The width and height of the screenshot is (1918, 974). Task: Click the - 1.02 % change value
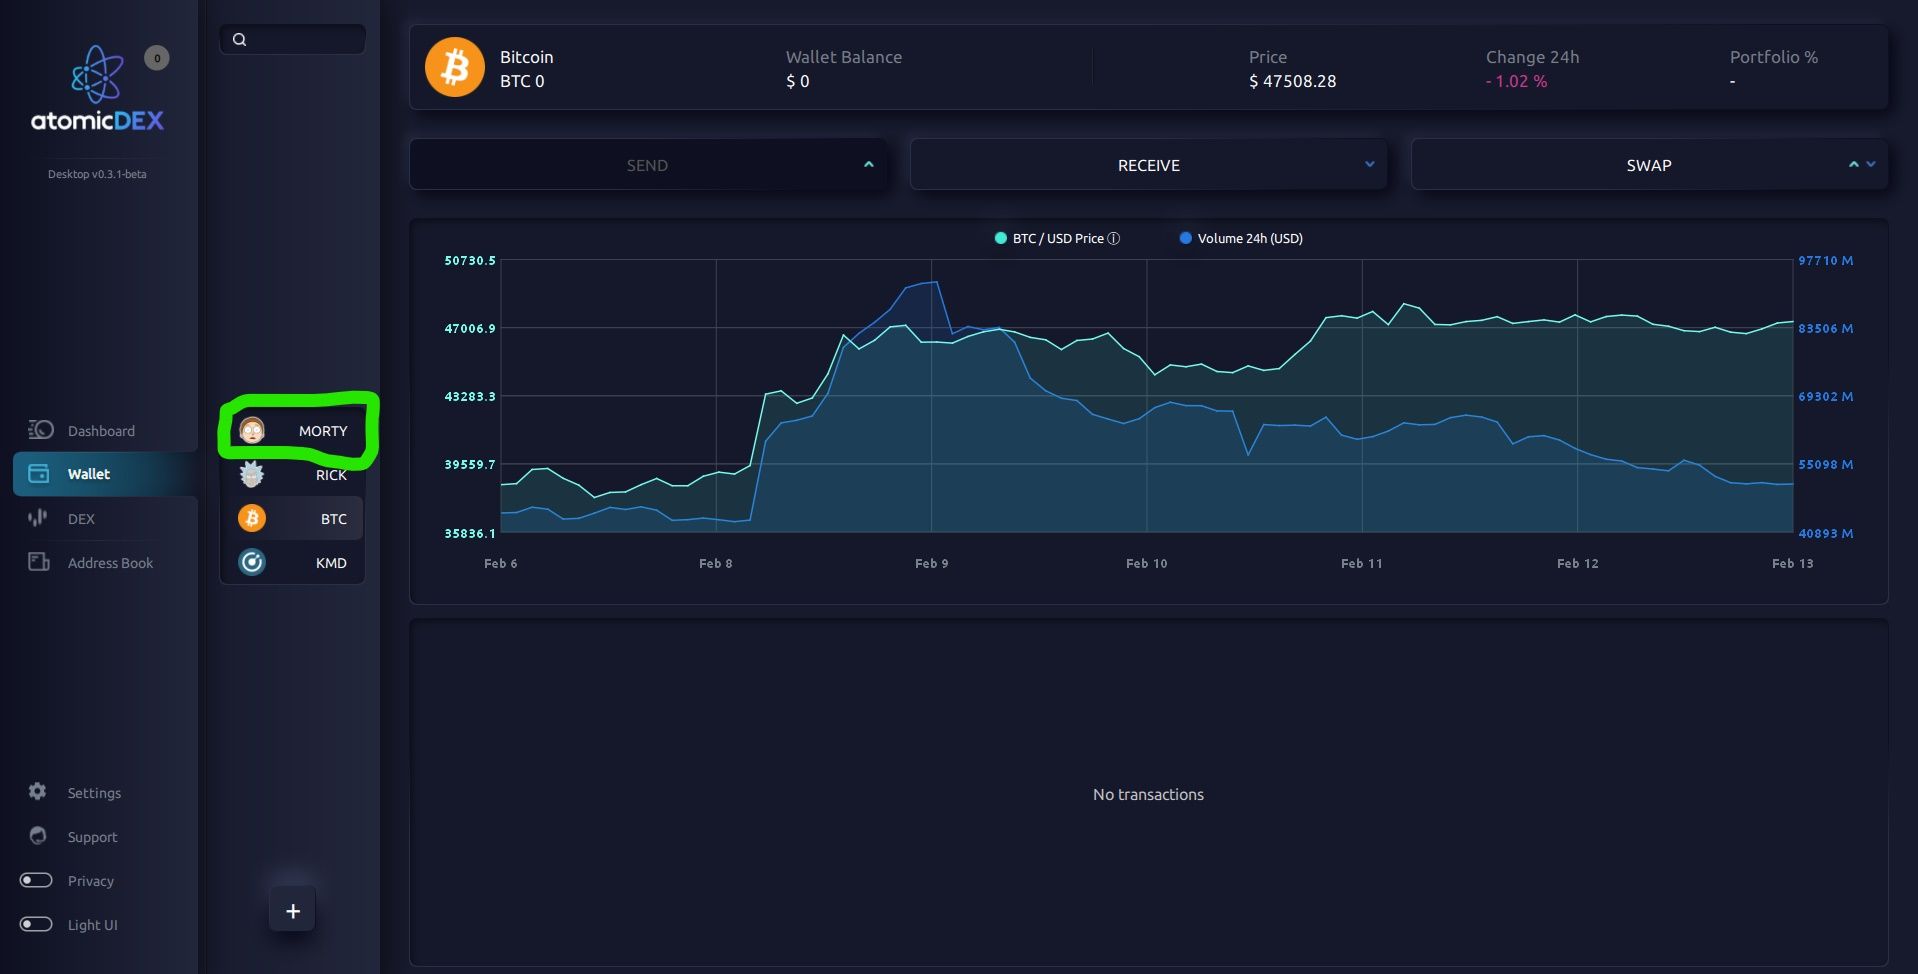point(1516,81)
